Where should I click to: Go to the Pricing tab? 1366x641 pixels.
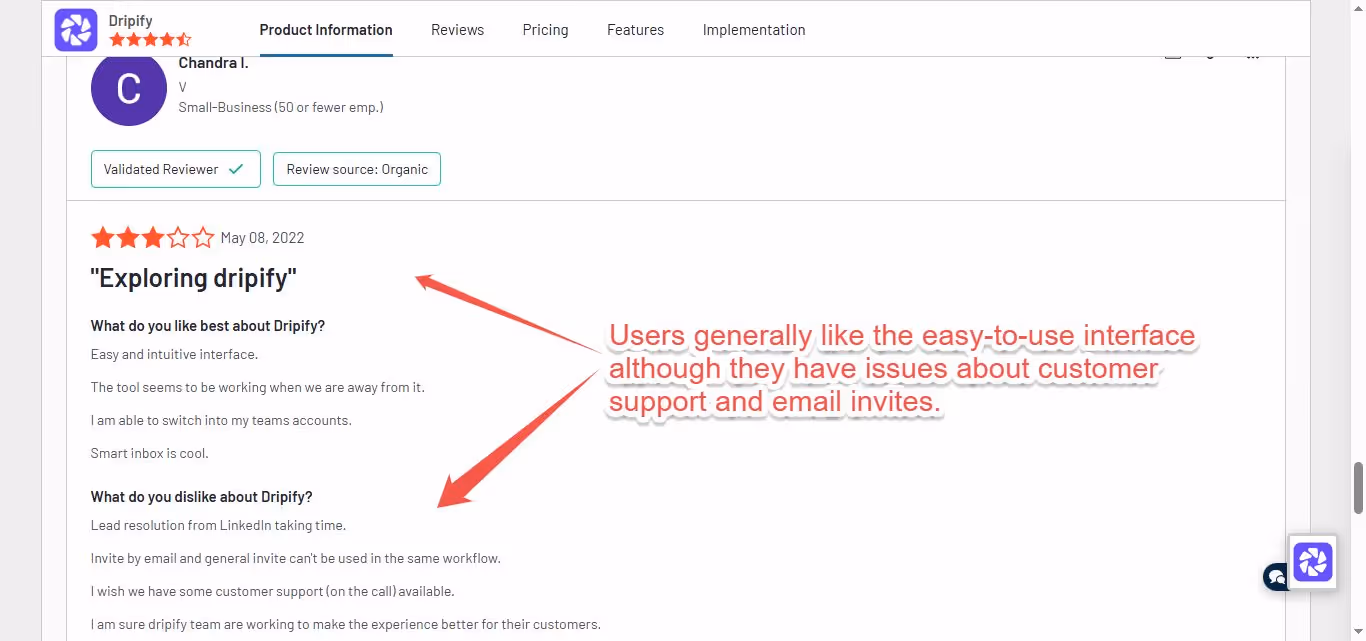[x=545, y=30]
